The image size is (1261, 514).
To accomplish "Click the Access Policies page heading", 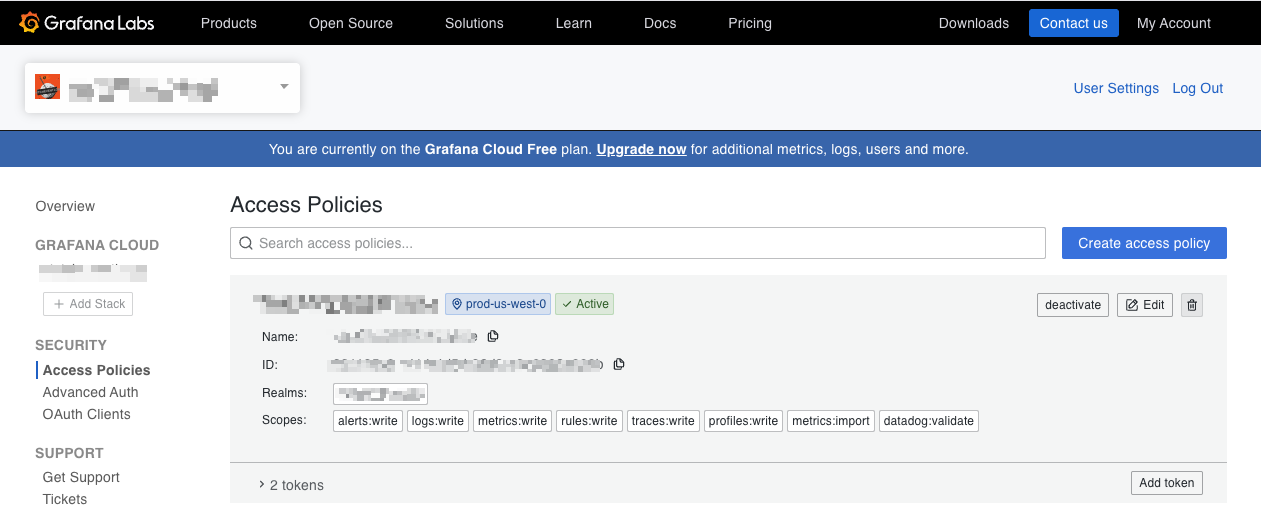I will [x=306, y=205].
